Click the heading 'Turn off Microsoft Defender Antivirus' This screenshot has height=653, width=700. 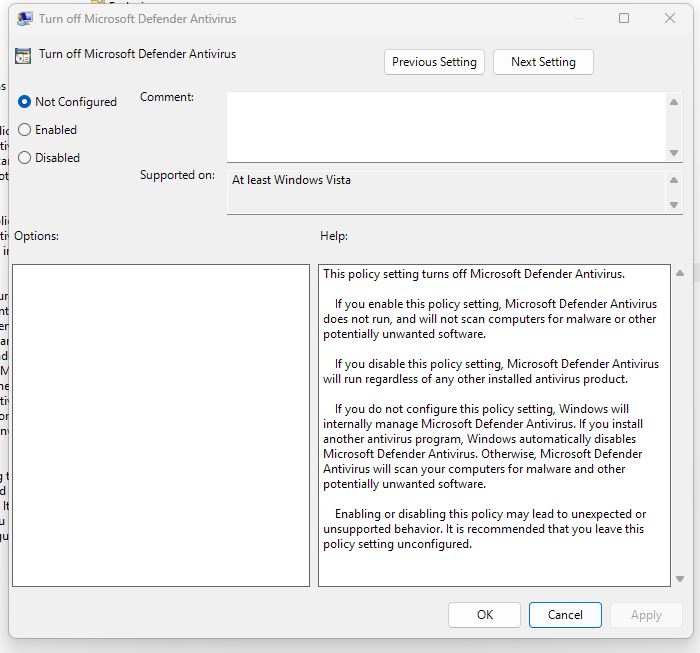[x=137, y=54]
